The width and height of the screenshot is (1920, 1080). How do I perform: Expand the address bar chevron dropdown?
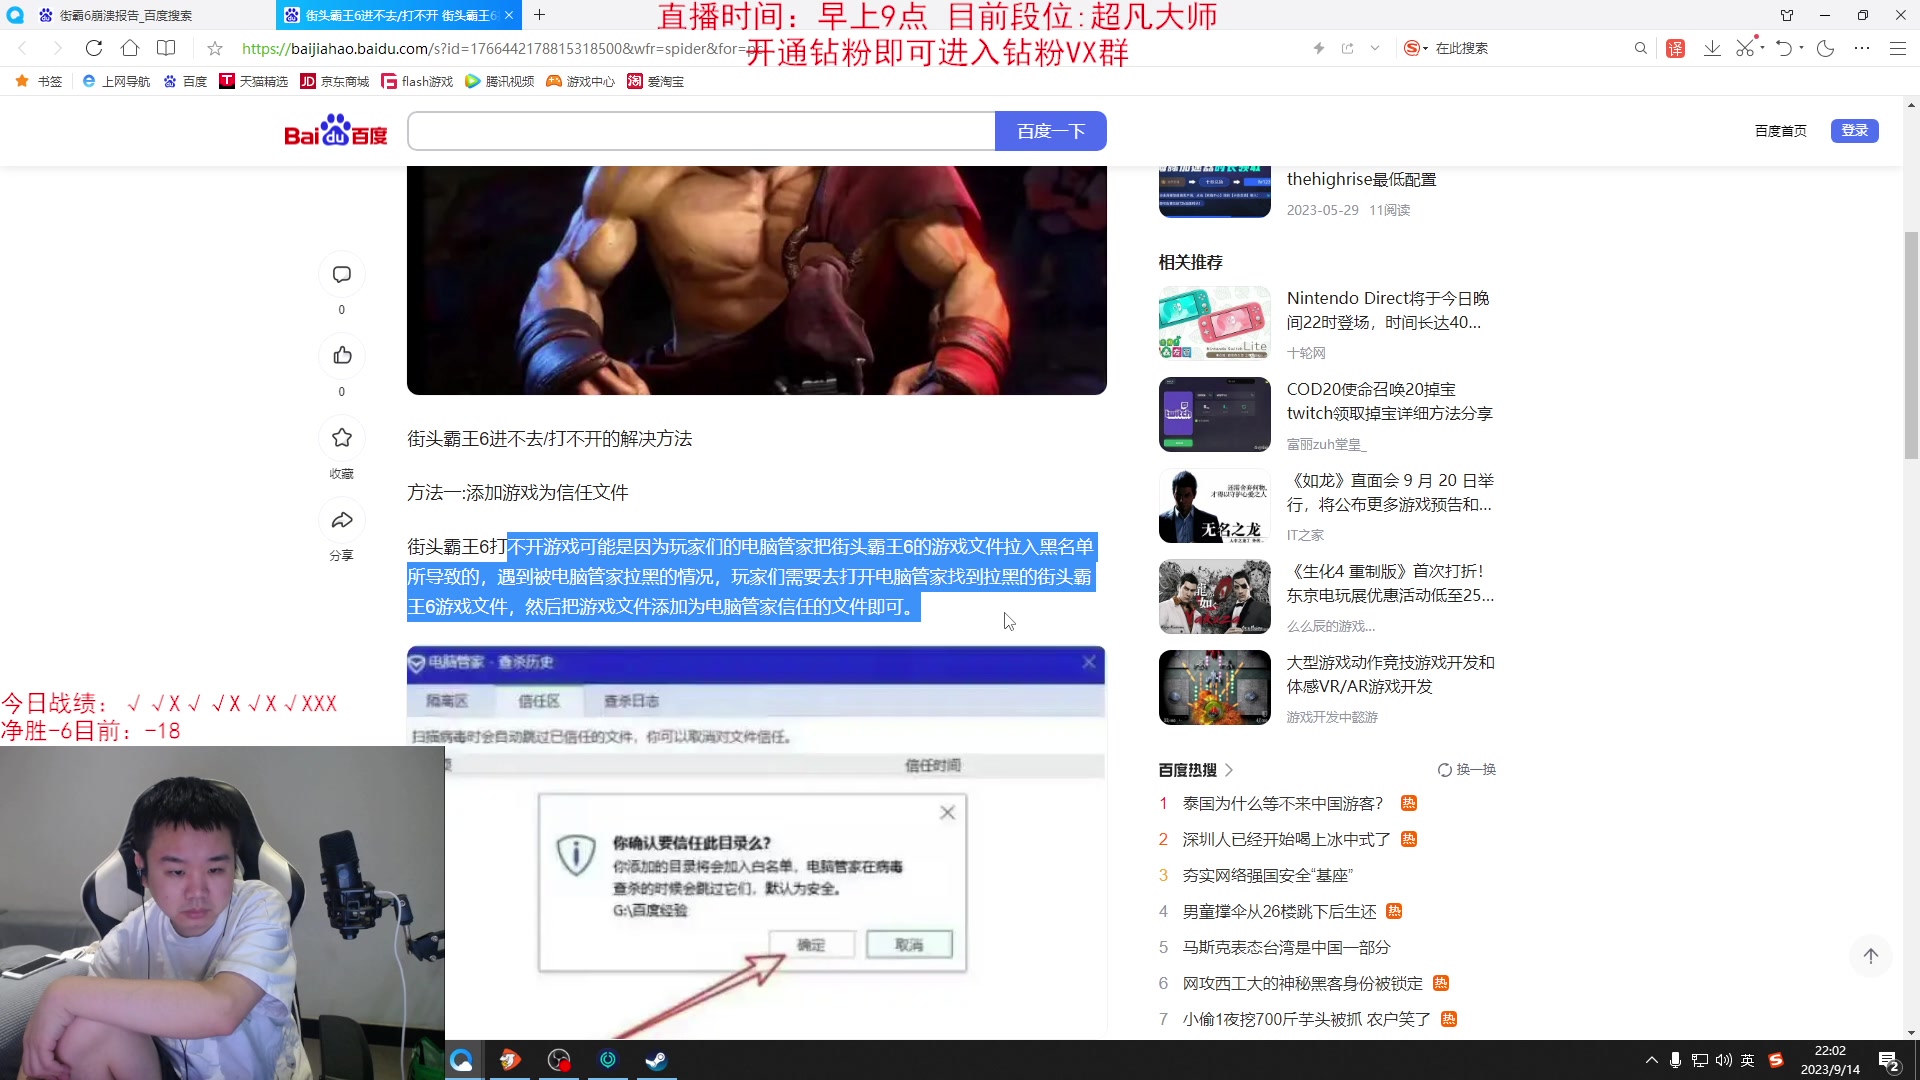pyautogui.click(x=1375, y=48)
